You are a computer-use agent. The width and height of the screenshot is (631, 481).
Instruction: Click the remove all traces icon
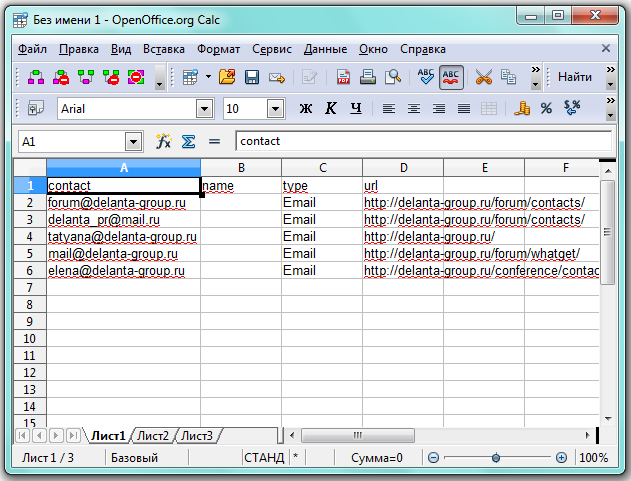136,77
